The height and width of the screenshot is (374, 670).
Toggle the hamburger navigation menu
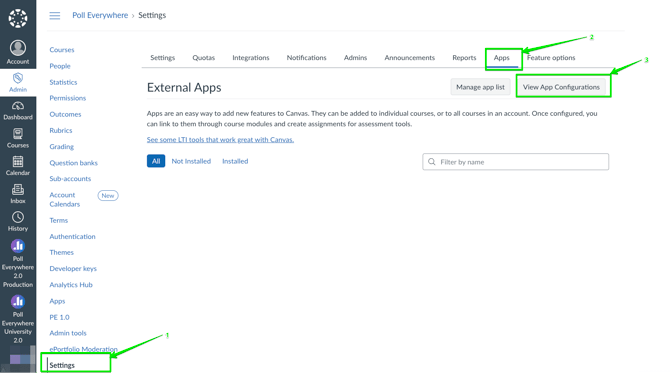coord(55,16)
